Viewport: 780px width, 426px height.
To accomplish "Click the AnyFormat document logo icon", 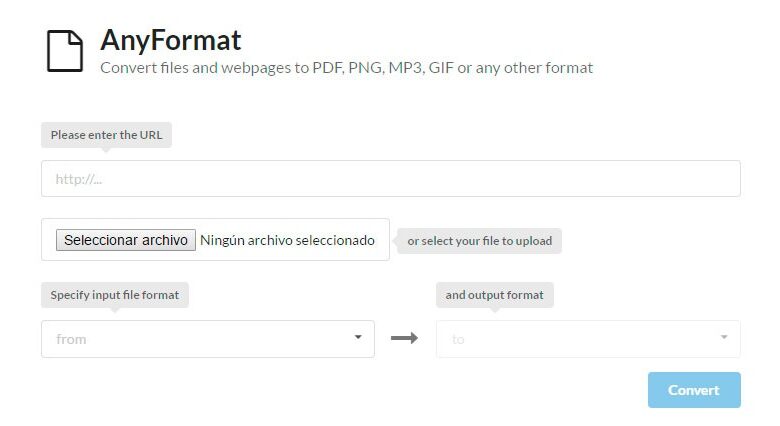I will (65, 51).
